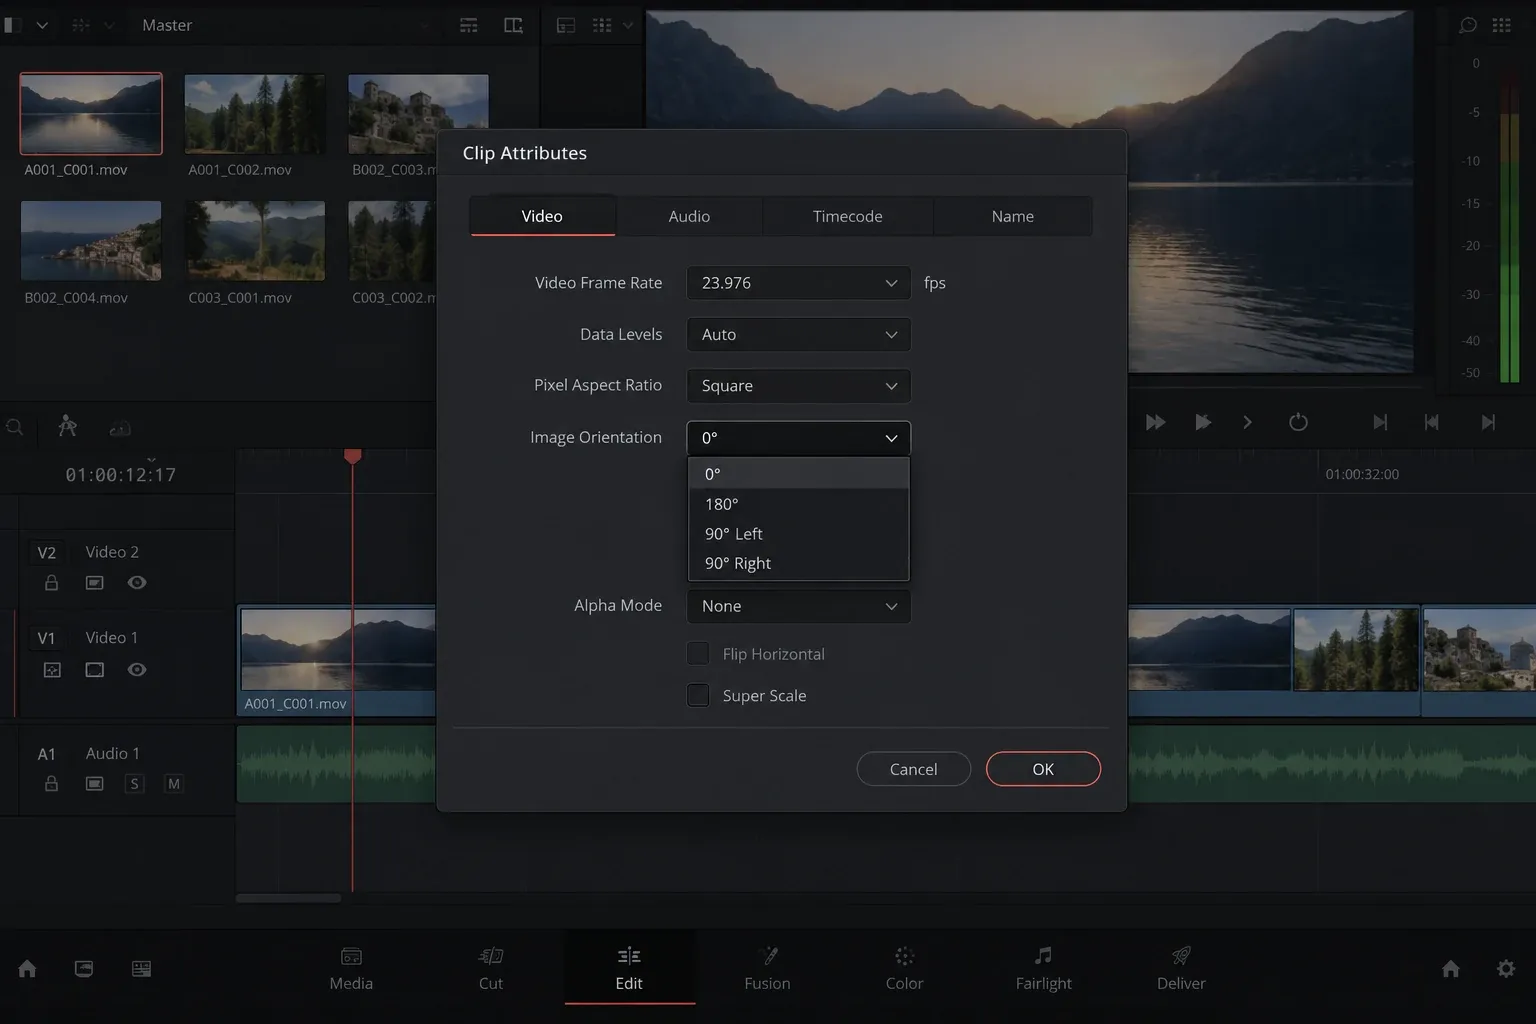
Task: Click the search magnifier icon above the timeline
Action: tap(14, 427)
